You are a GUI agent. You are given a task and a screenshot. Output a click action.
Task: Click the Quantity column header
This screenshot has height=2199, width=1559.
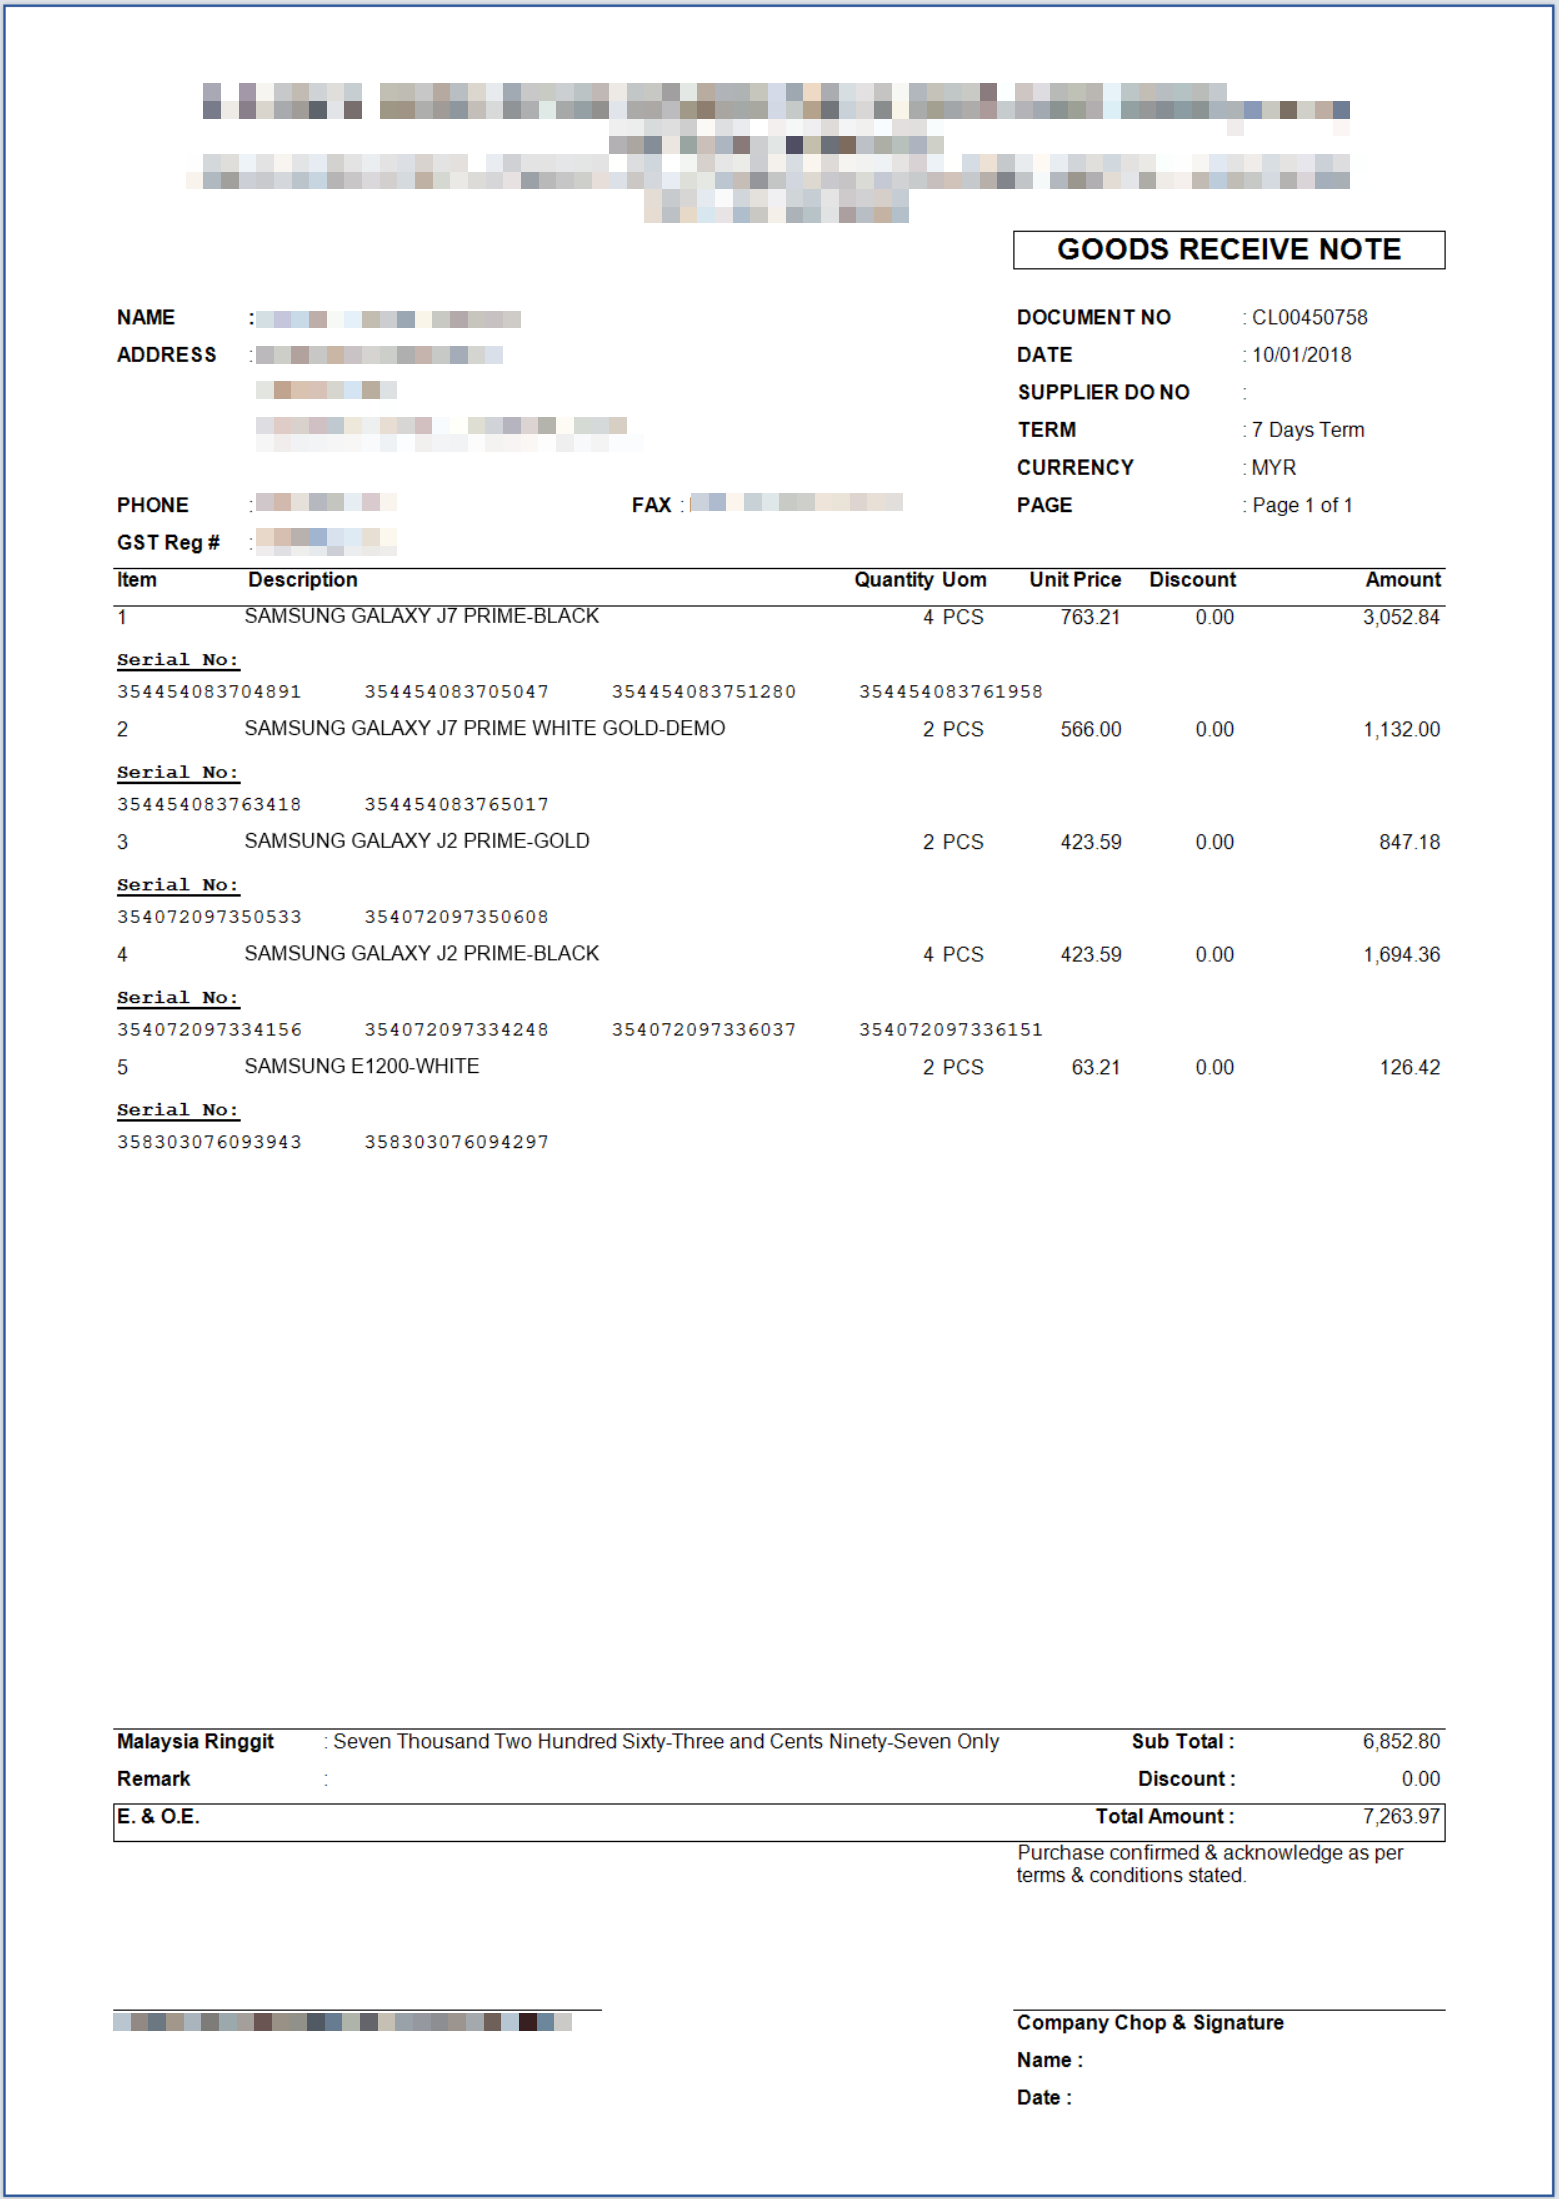894,580
